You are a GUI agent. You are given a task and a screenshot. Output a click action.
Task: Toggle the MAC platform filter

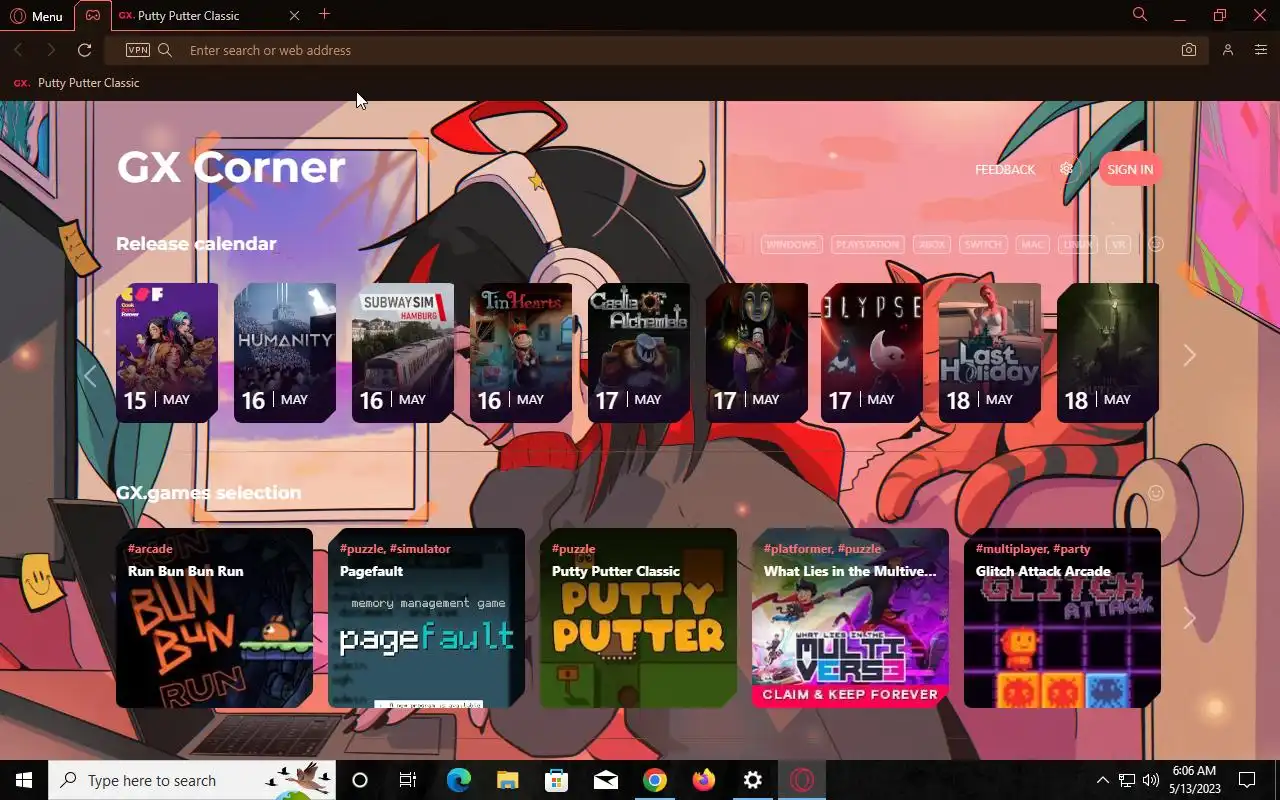click(x=1032, y=244)
